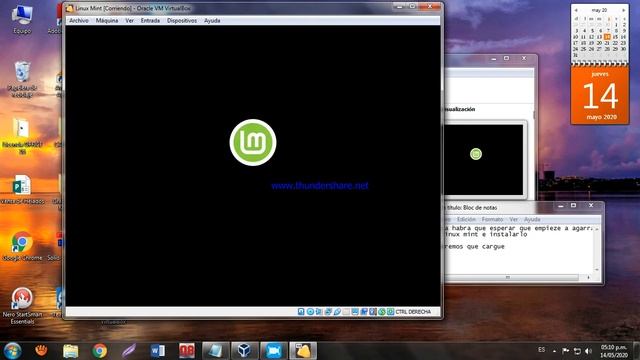The width and height of the screenshot is (640, 360).
Task: Click mouse integration icon in VirtualBox status bar
Action: tap(382, 312)
